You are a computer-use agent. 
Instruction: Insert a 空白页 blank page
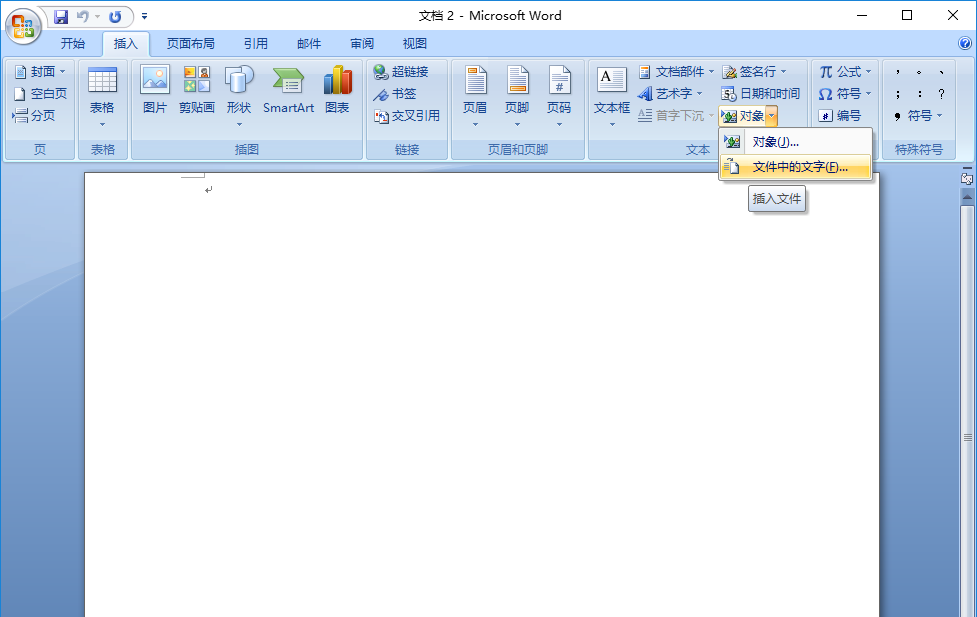click(x=40, y=93)
